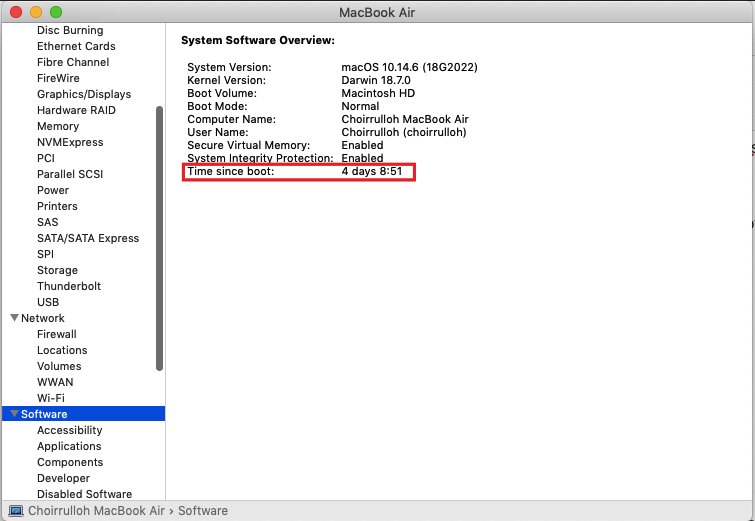The width and height of the screenshot is (755, 521).
Task: Show Memory information
Action: tap(58, 126)
